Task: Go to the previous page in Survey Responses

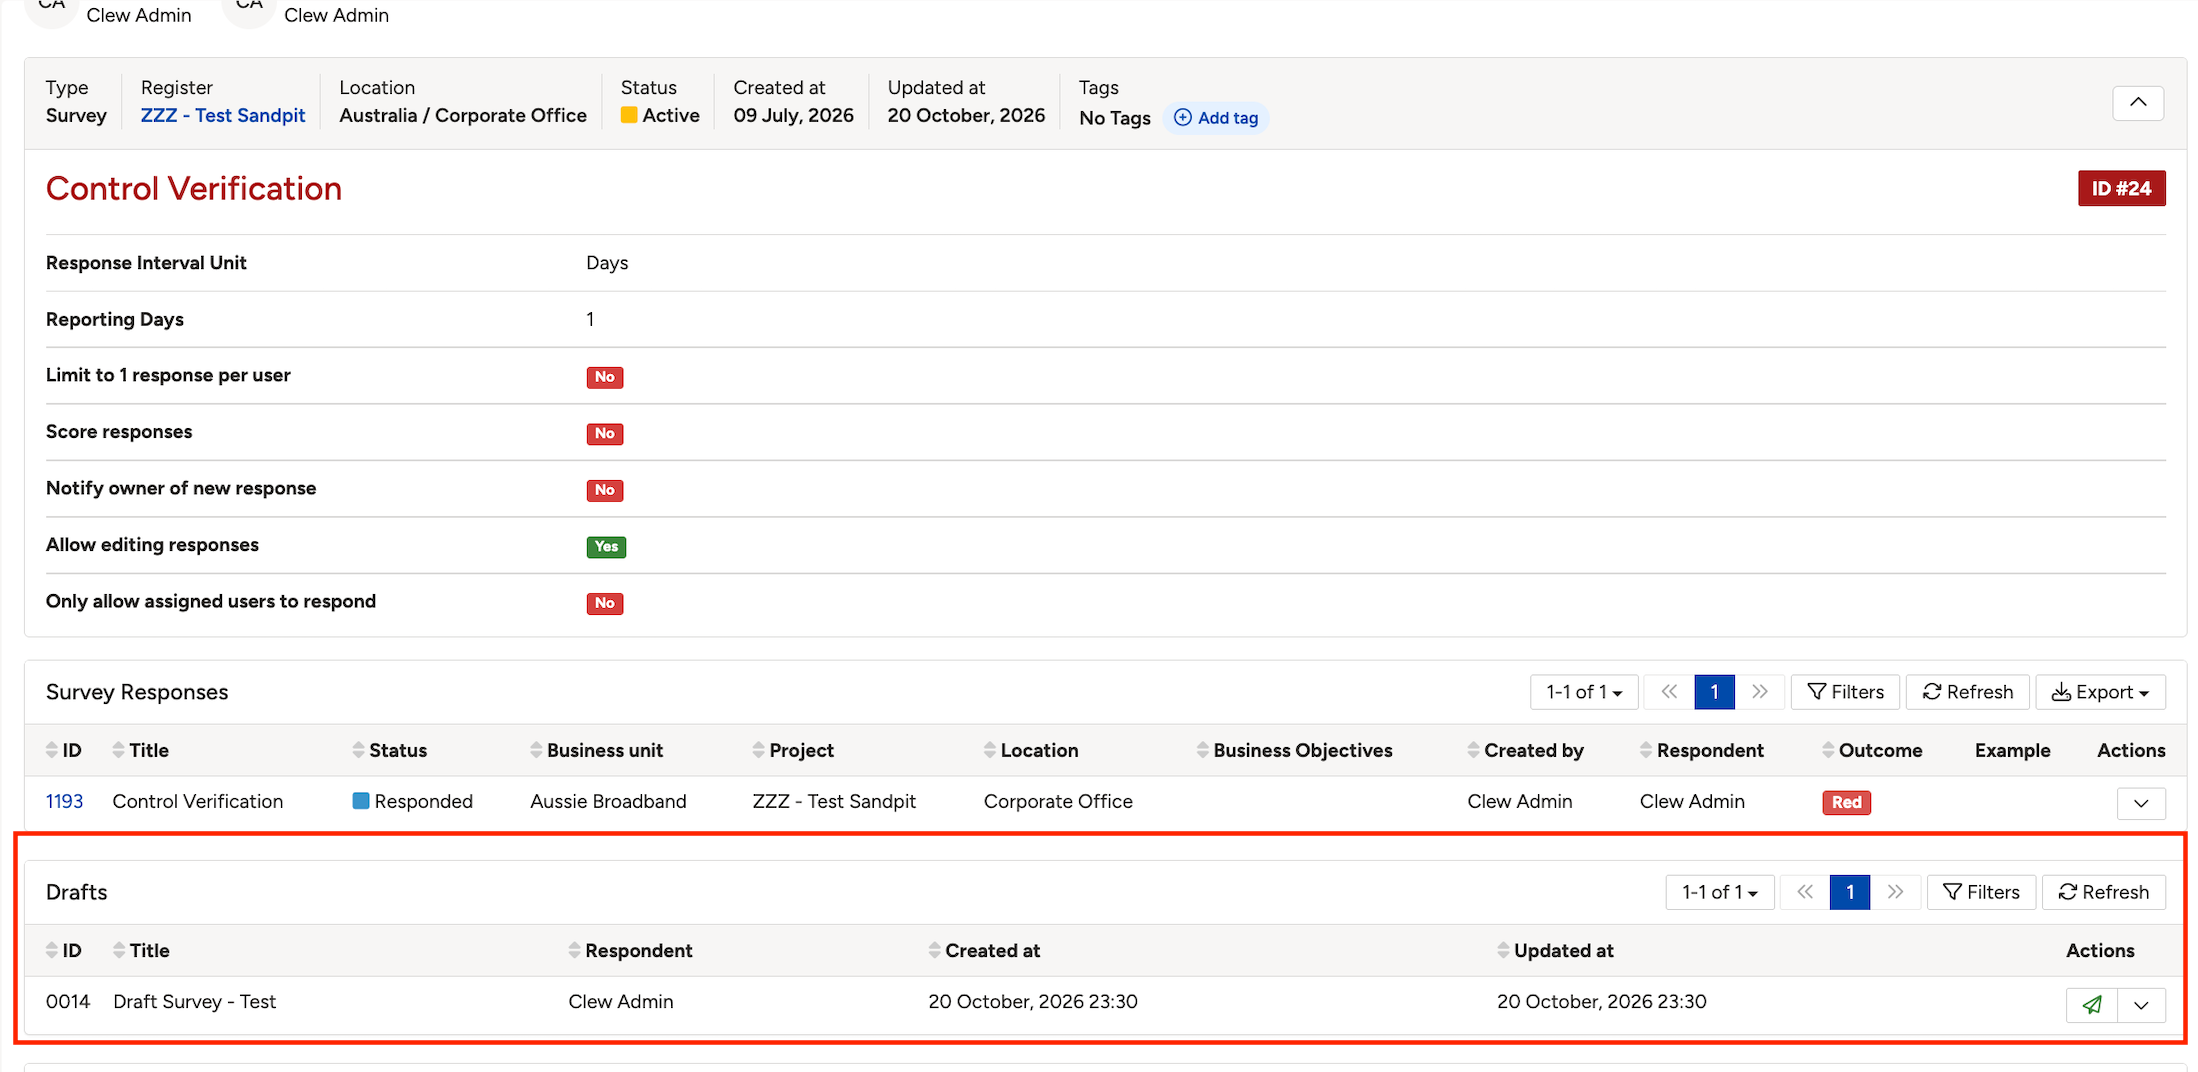Action: (x=1669, y=692)
